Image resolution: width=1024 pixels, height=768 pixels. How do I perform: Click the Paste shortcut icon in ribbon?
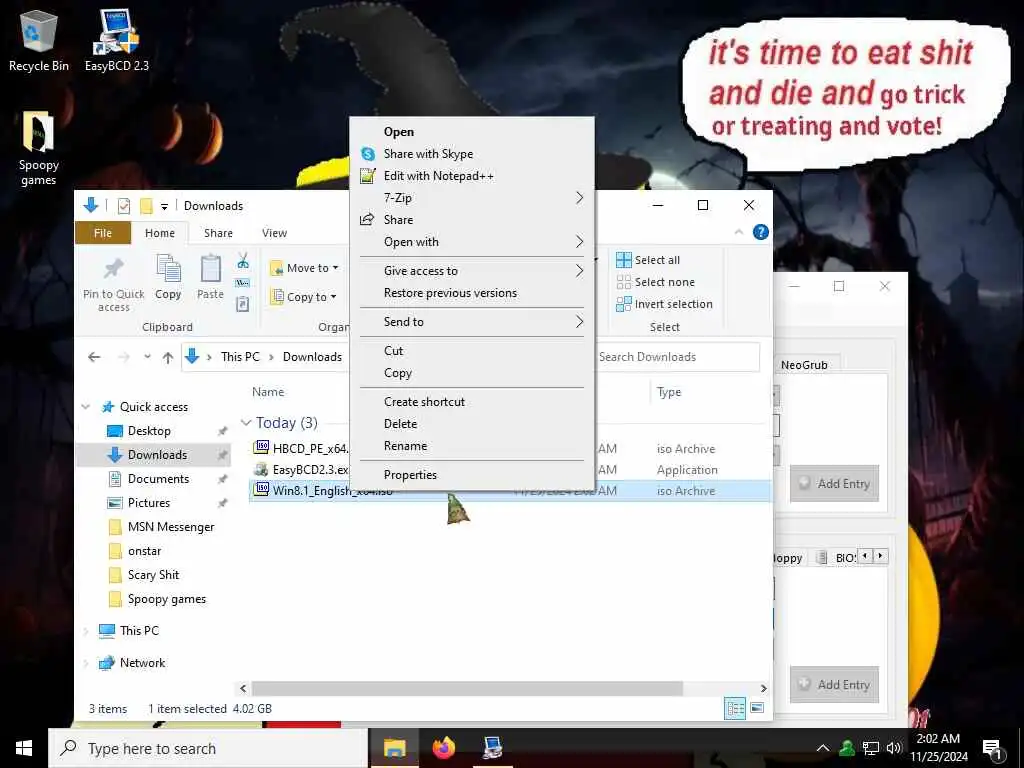tap(243, 304)
